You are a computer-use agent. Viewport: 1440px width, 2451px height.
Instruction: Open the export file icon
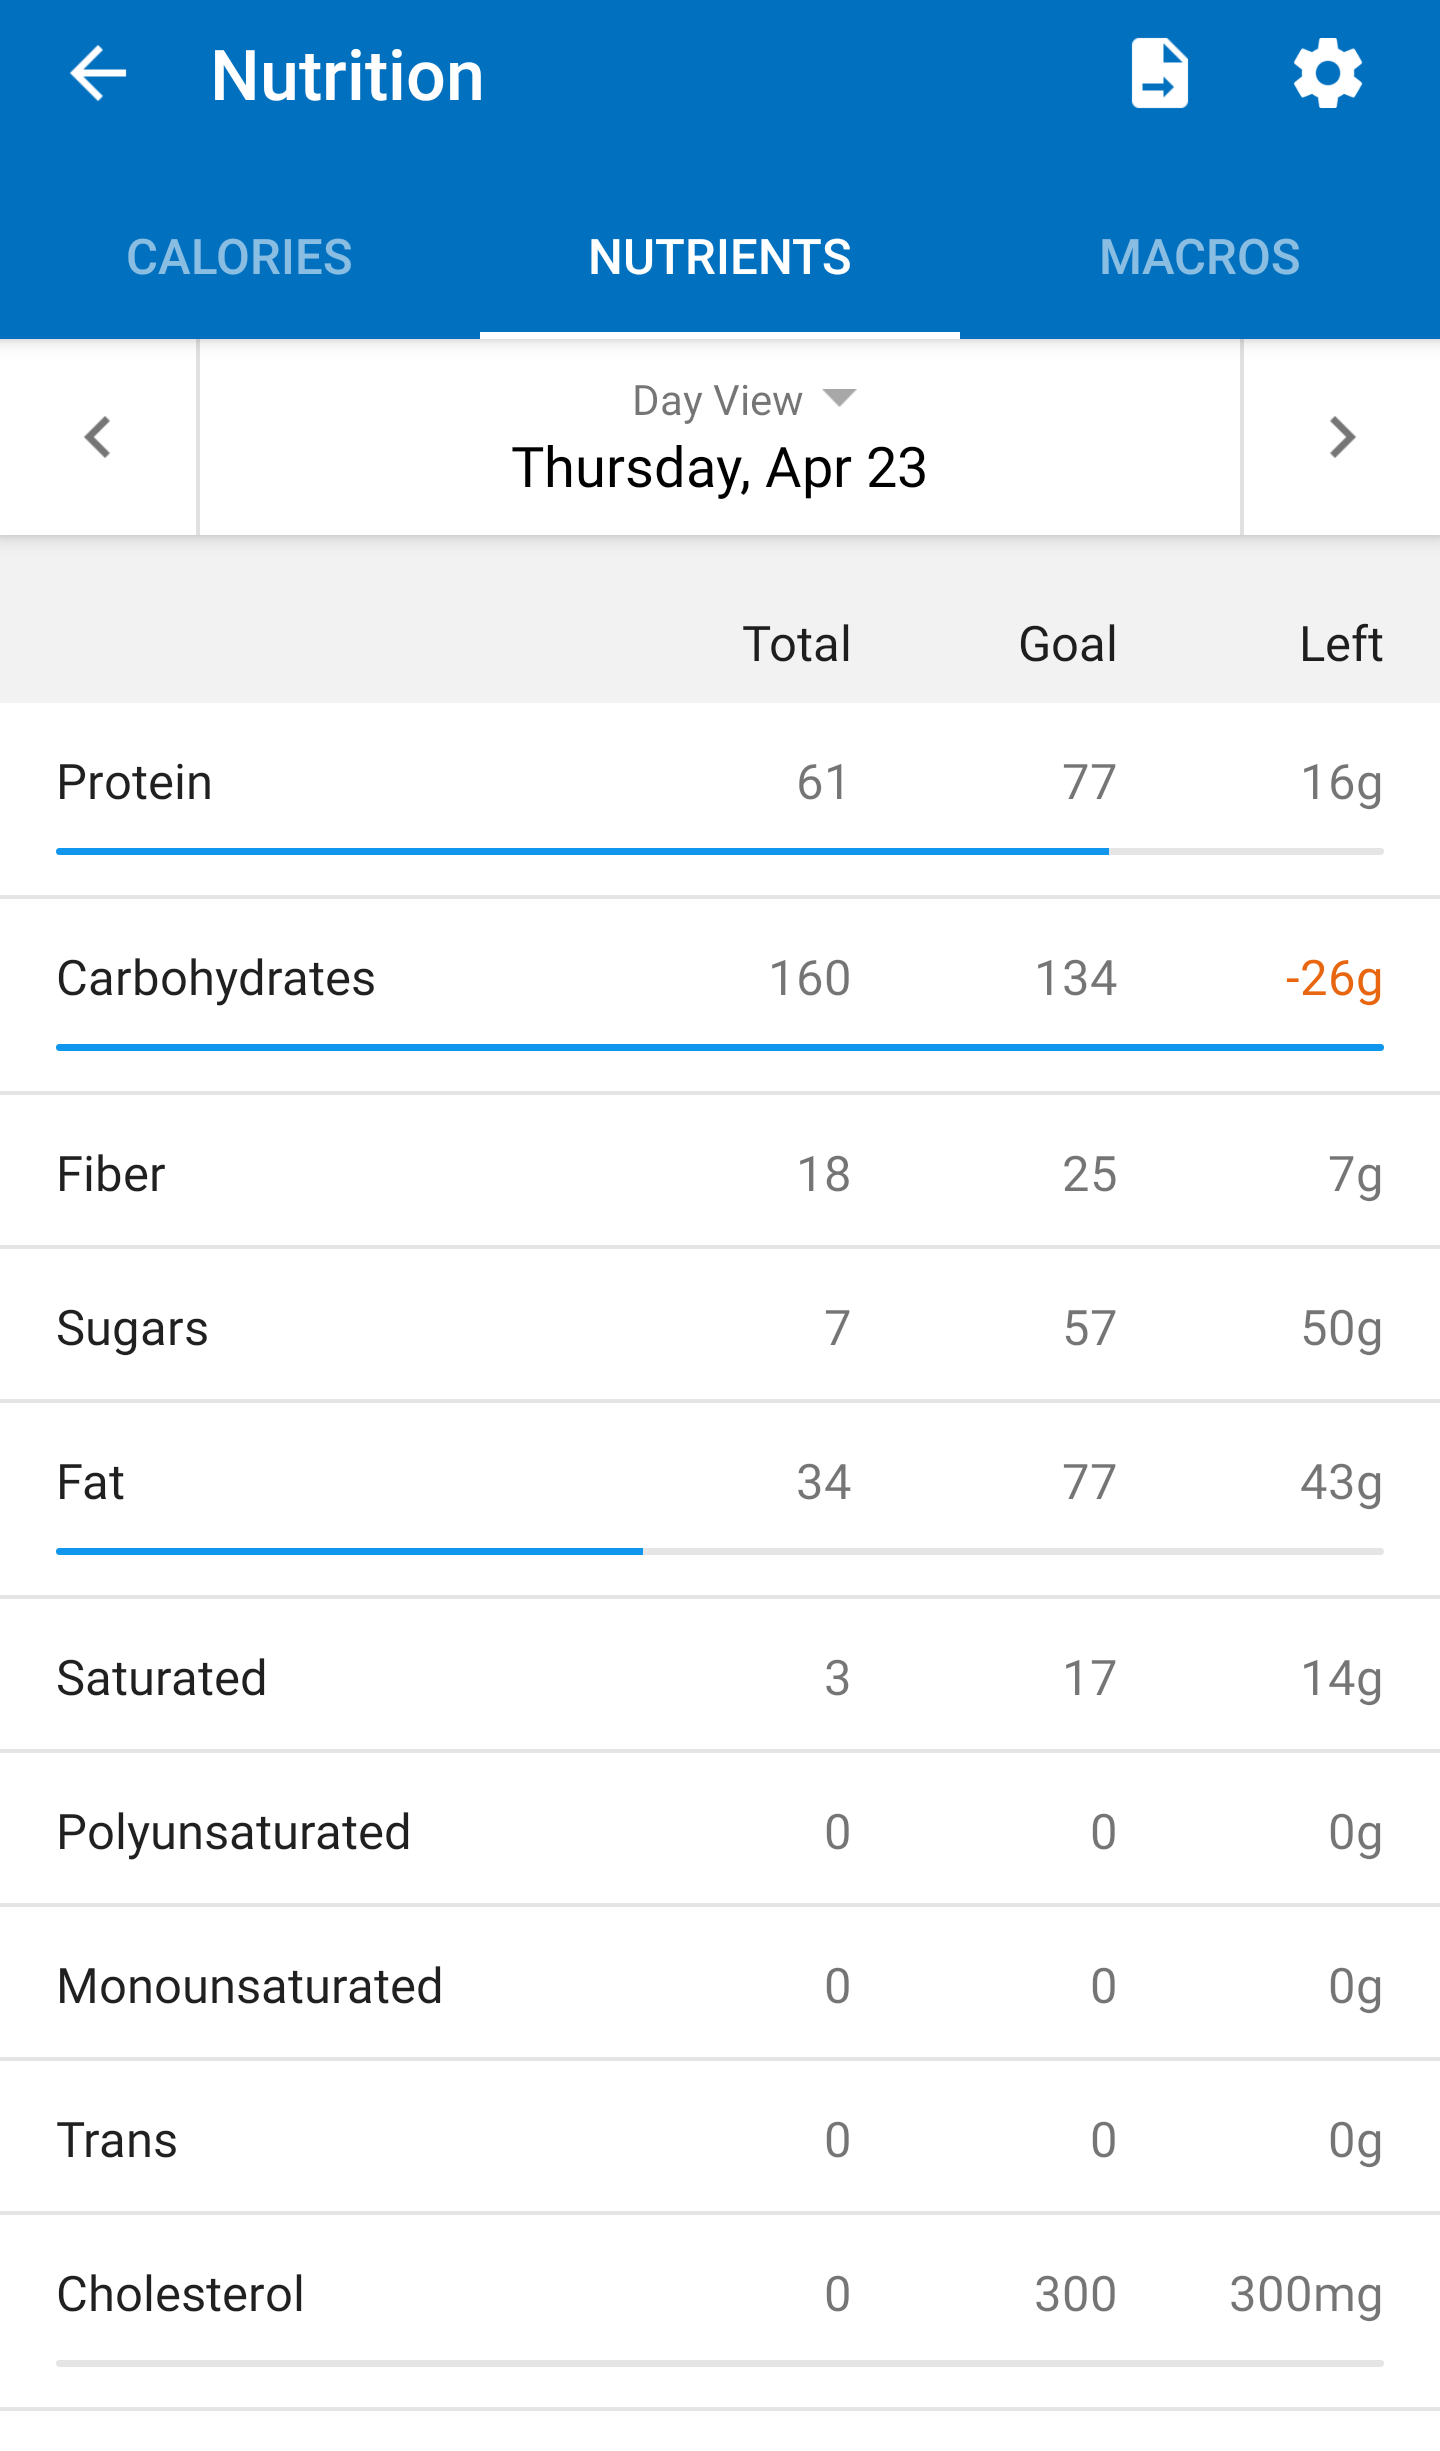pos(1159,74)
